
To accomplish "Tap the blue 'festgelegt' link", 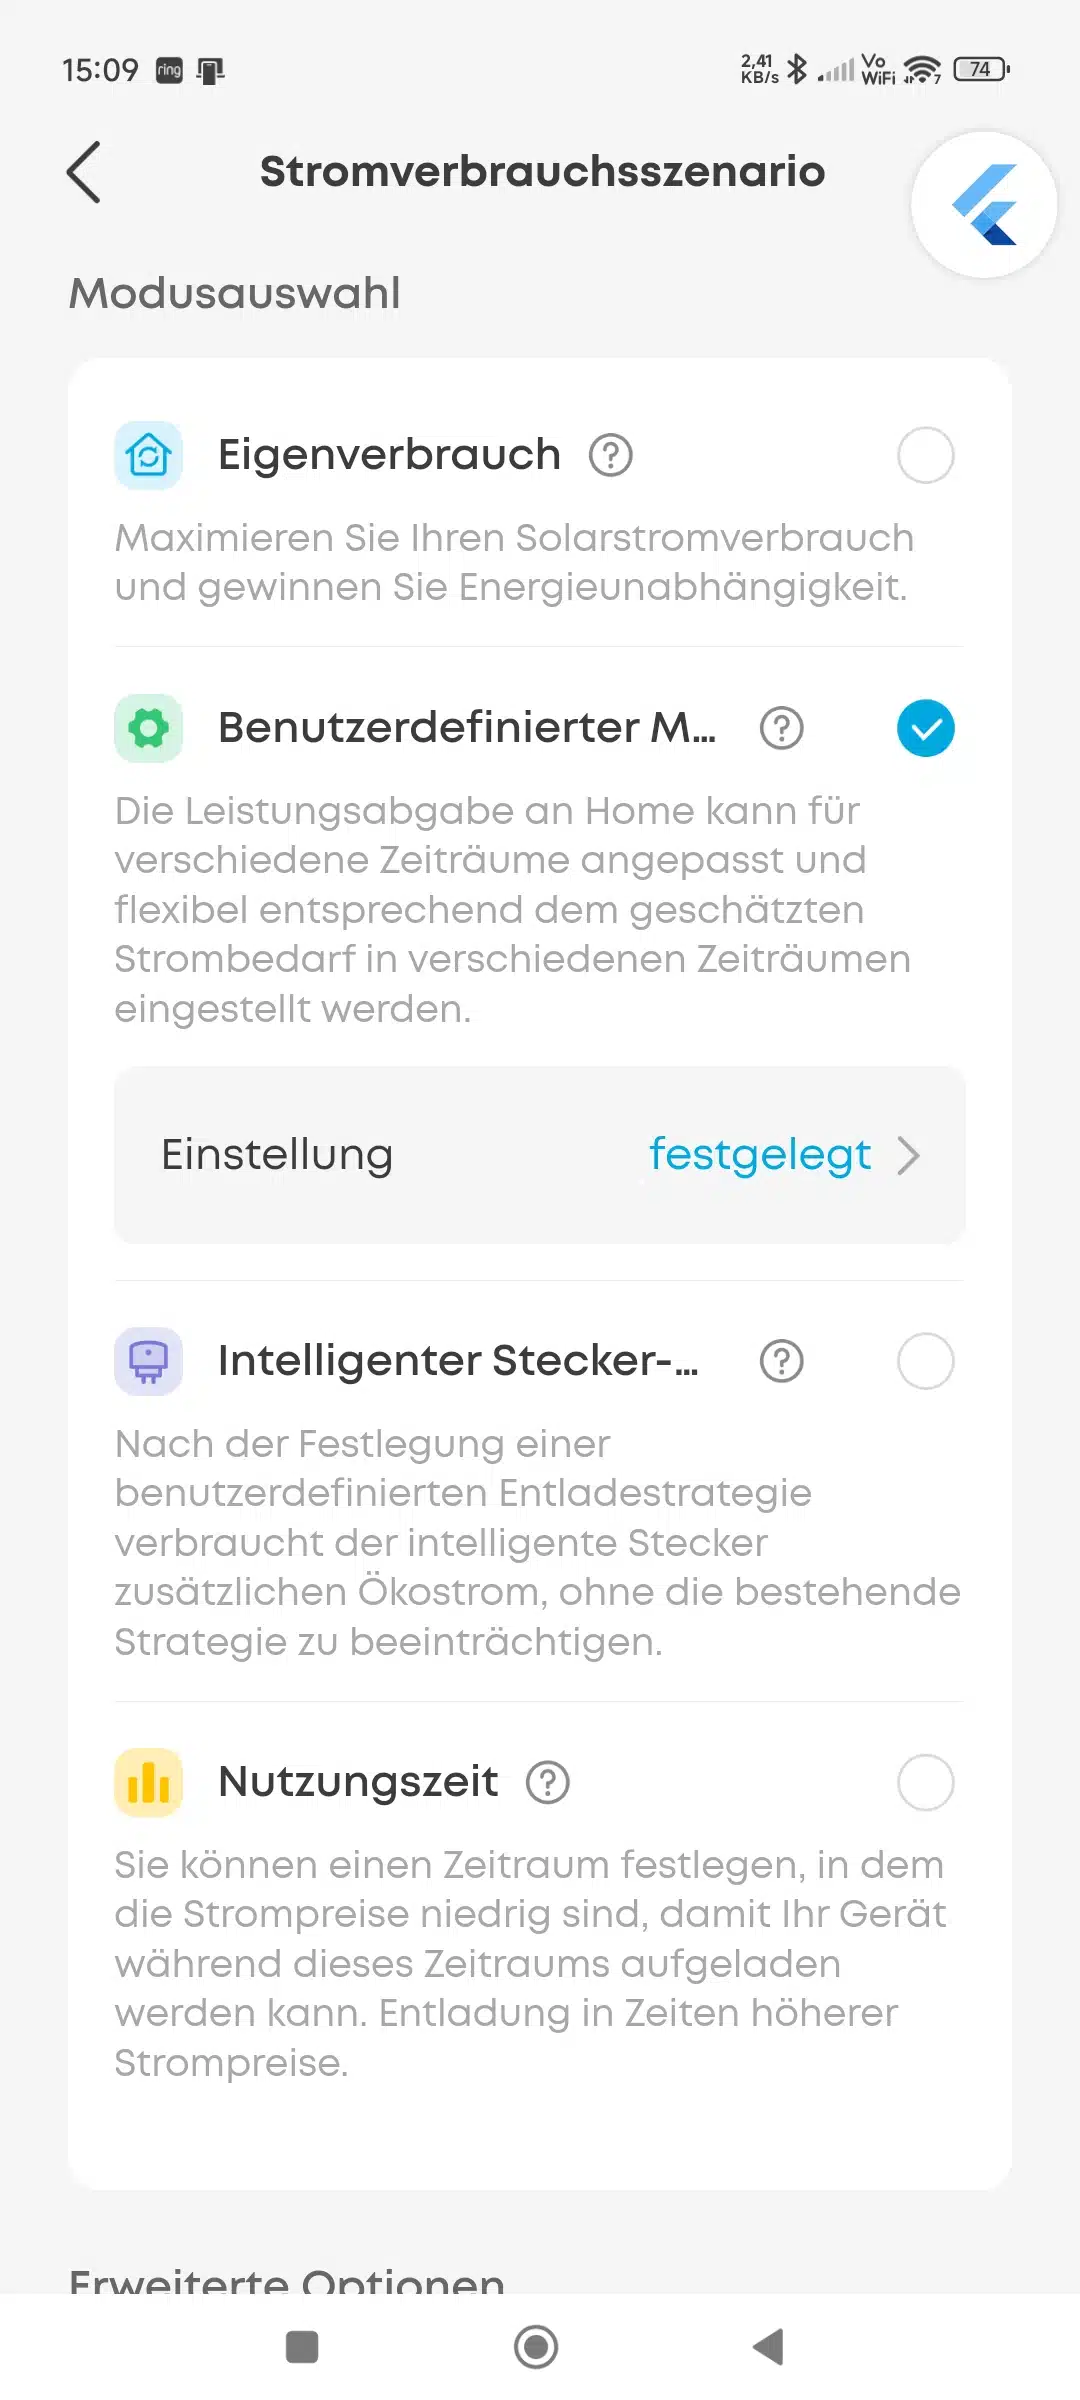I will (x=760, y=1155).
